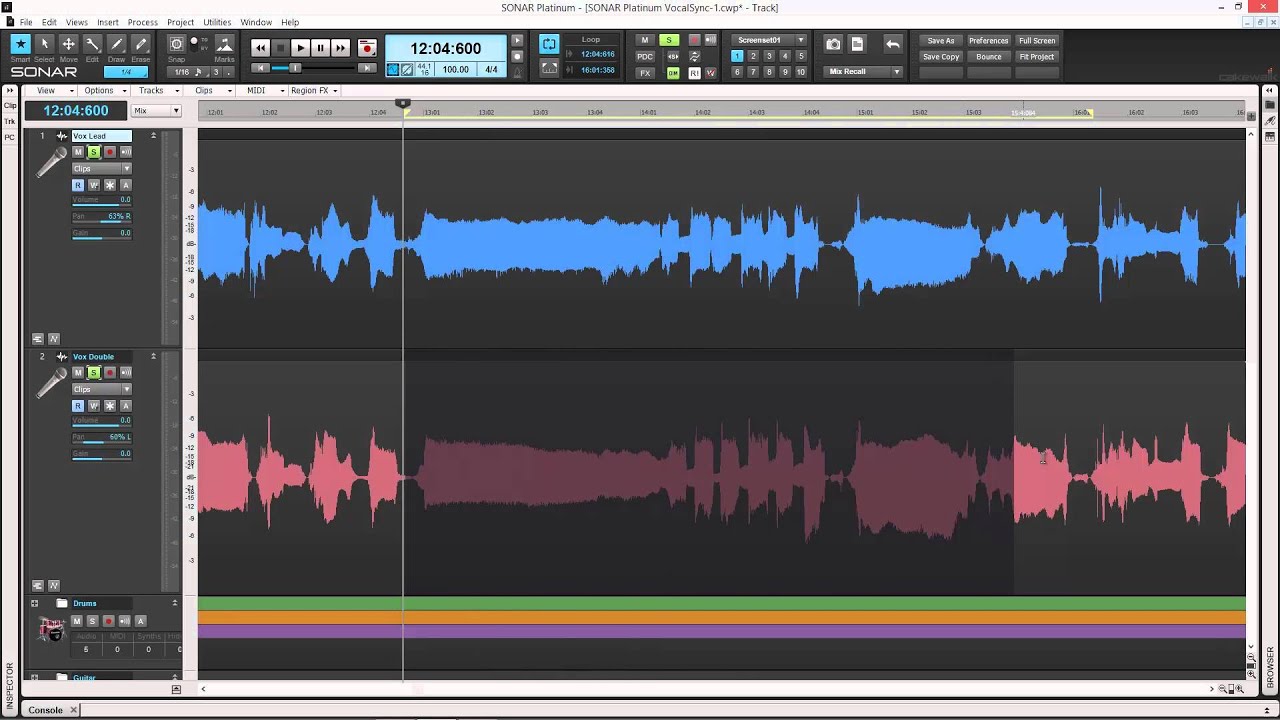The width and height of the screenshot is (1280, 720).
Task: Stop playback with the Stop button
Action: pos(280,48)
